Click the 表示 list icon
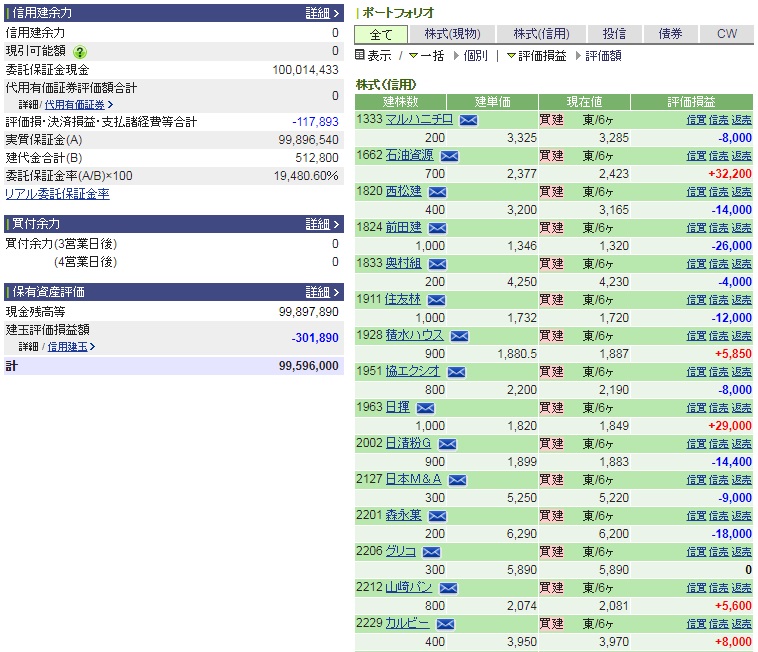The width and height of the screenshot is (758, 652). coord(359,55)
